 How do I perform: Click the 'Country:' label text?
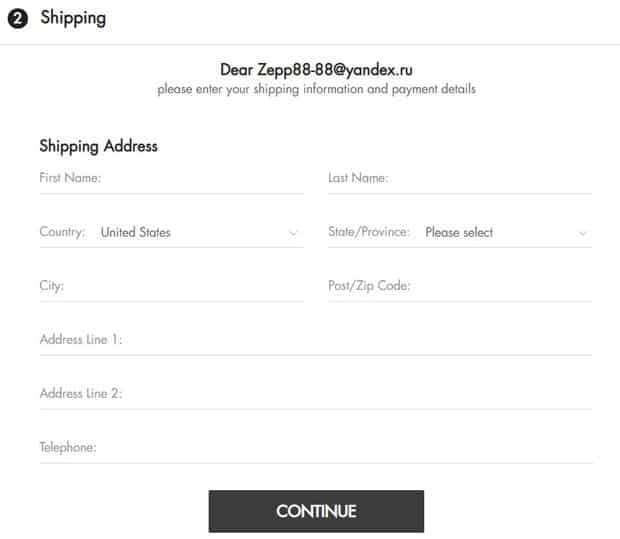pos(62,232)
